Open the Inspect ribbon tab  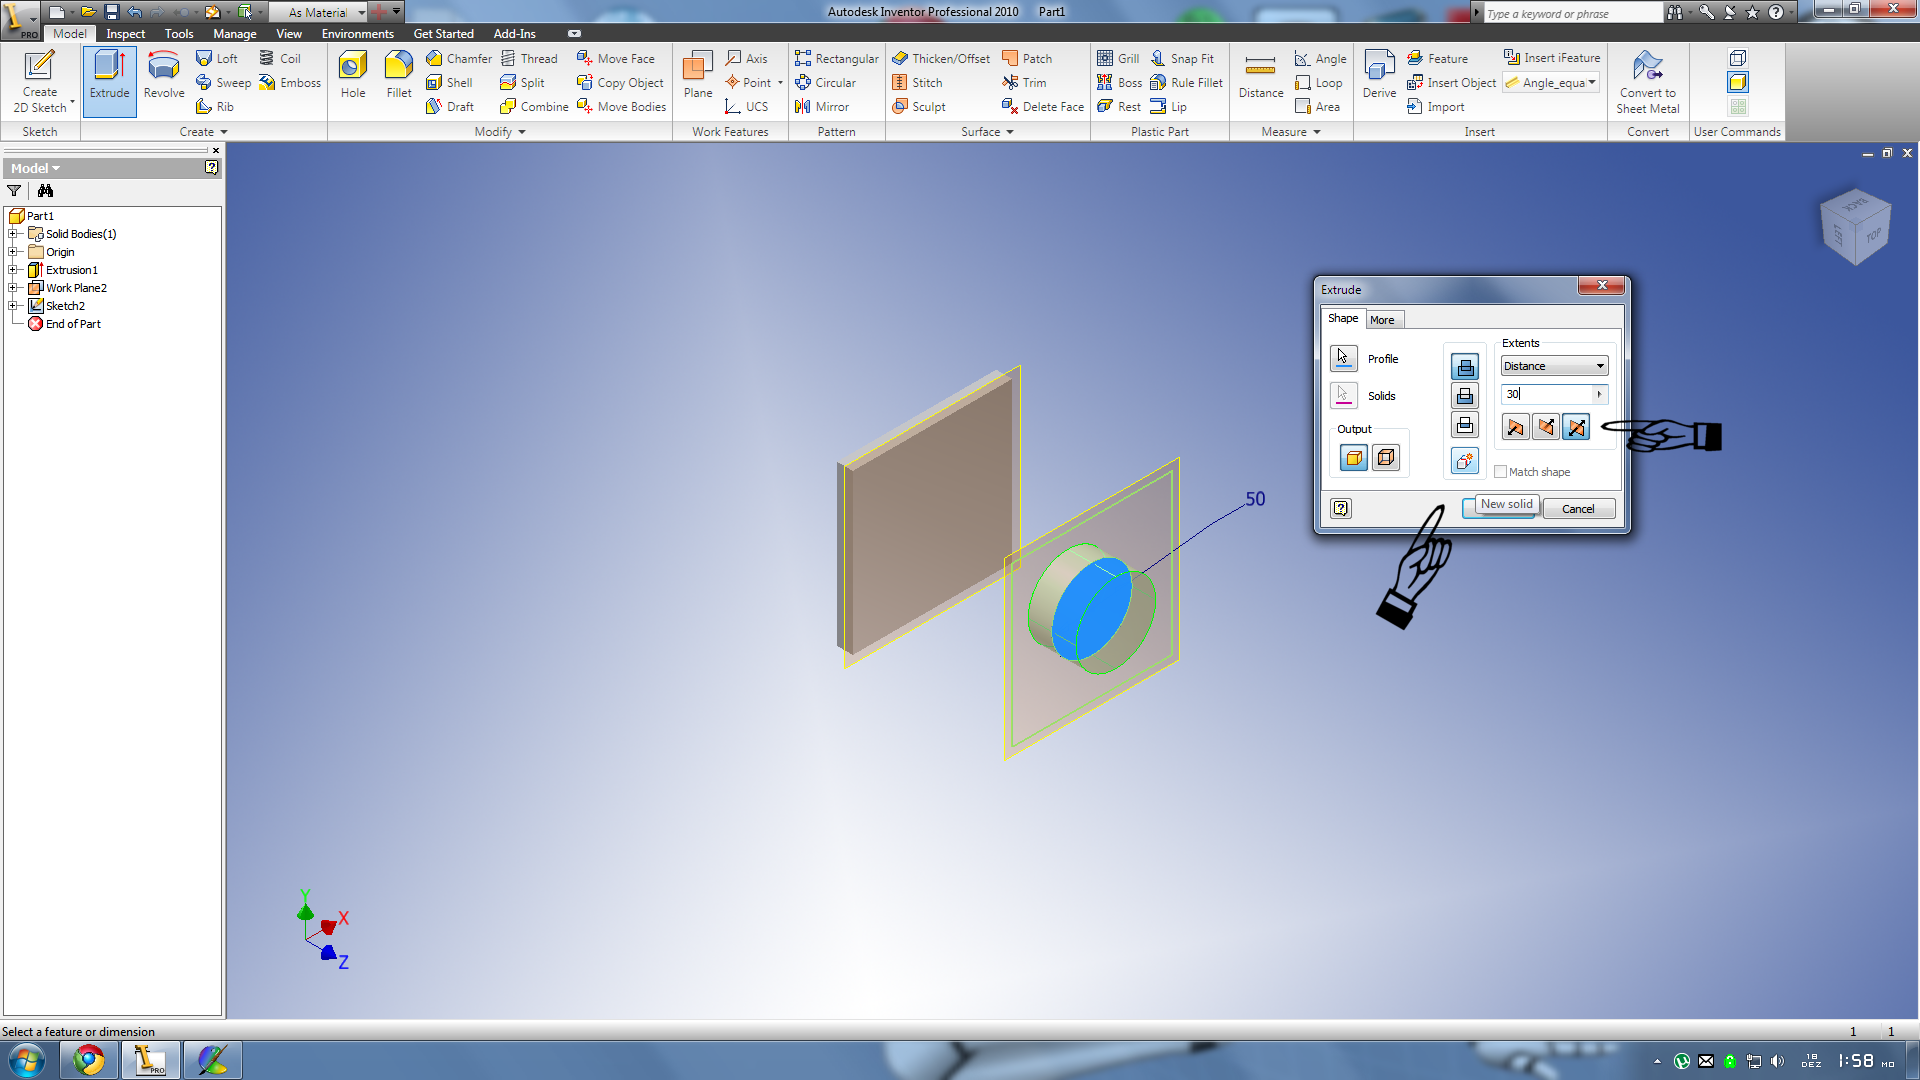pos(125,33)
